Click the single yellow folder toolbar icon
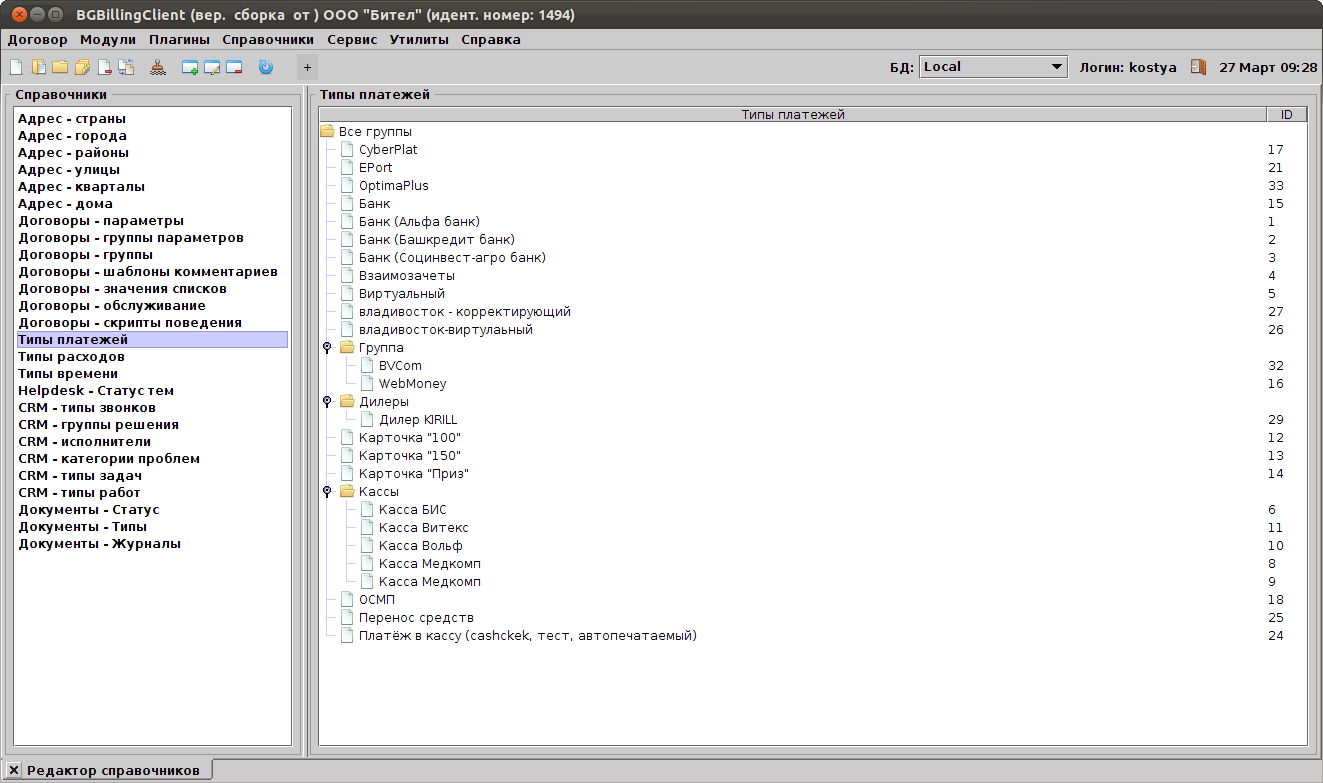 tap(60, 67)
